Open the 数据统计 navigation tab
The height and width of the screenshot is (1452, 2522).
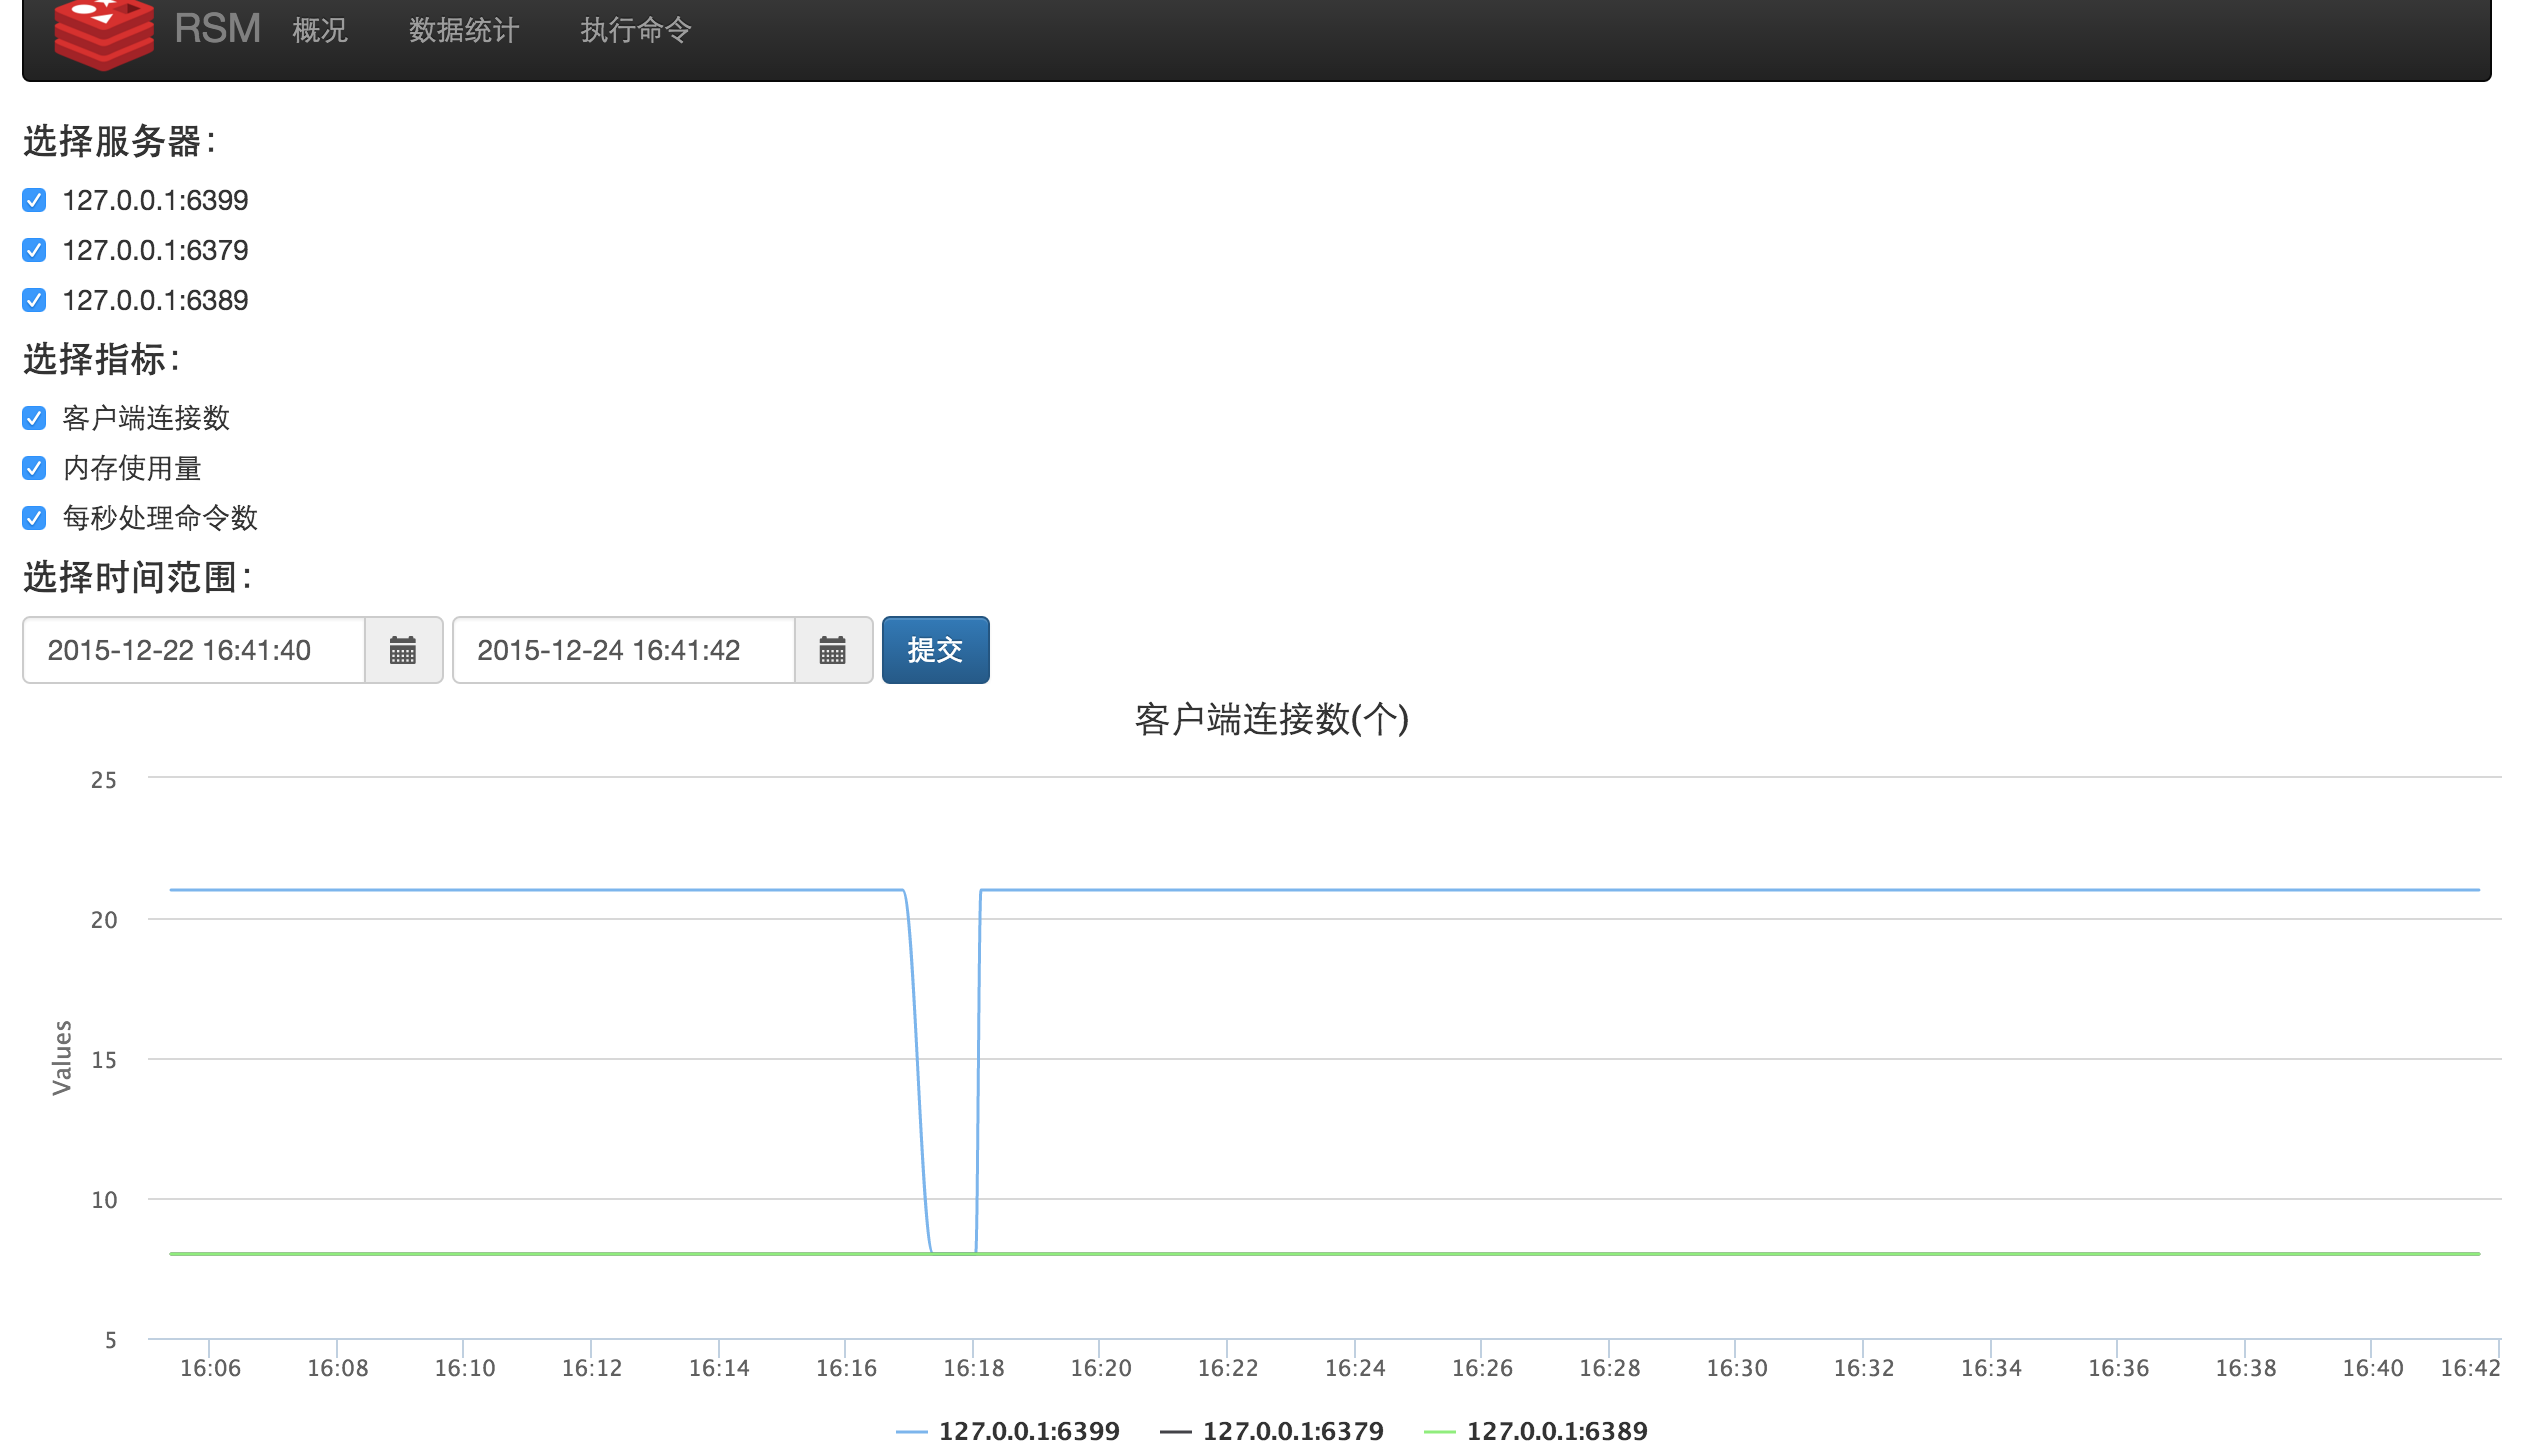[464, 31]
